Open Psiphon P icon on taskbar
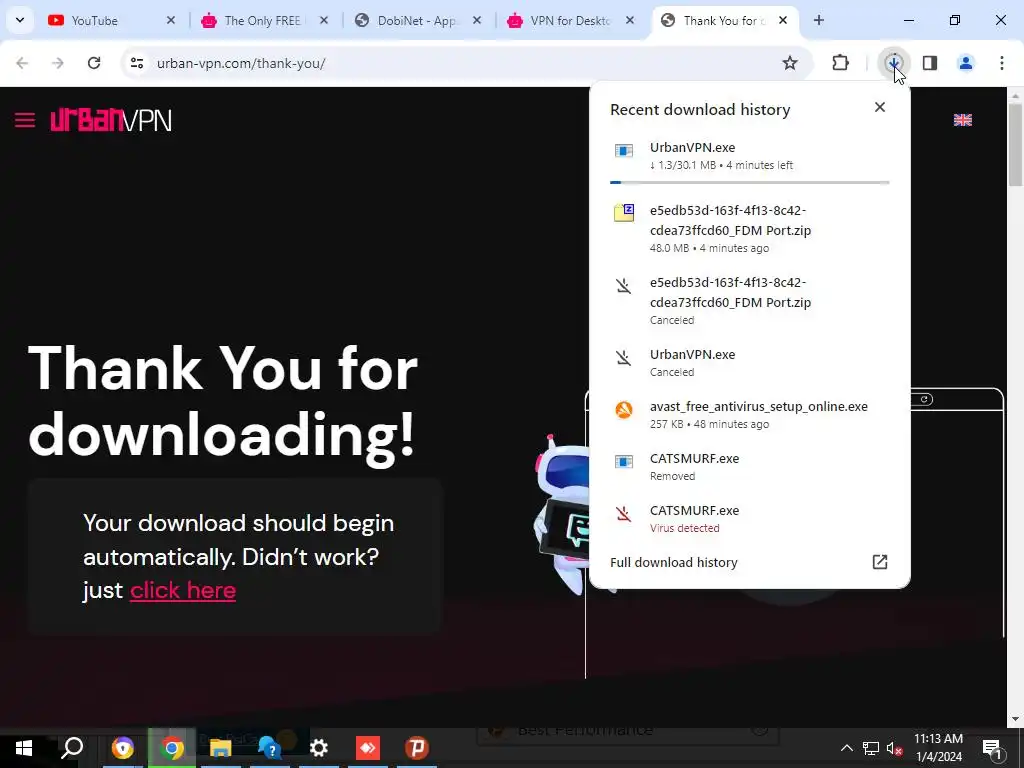1024x768 pixels. point(417,748)
